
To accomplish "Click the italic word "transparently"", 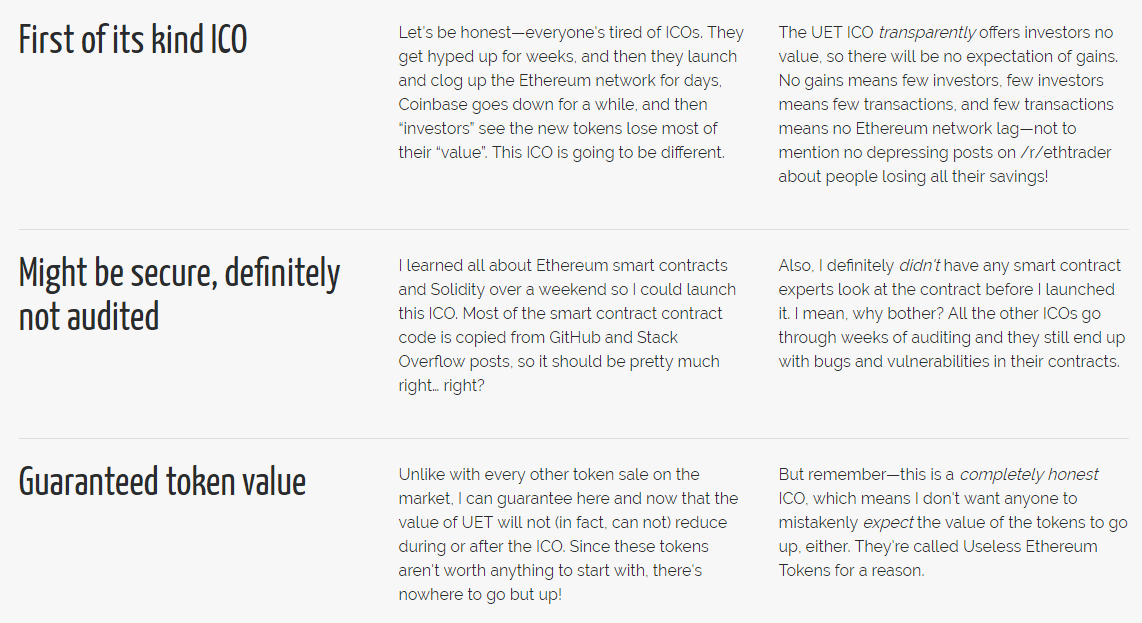I will pyautogui.click(x=927, y=32).
